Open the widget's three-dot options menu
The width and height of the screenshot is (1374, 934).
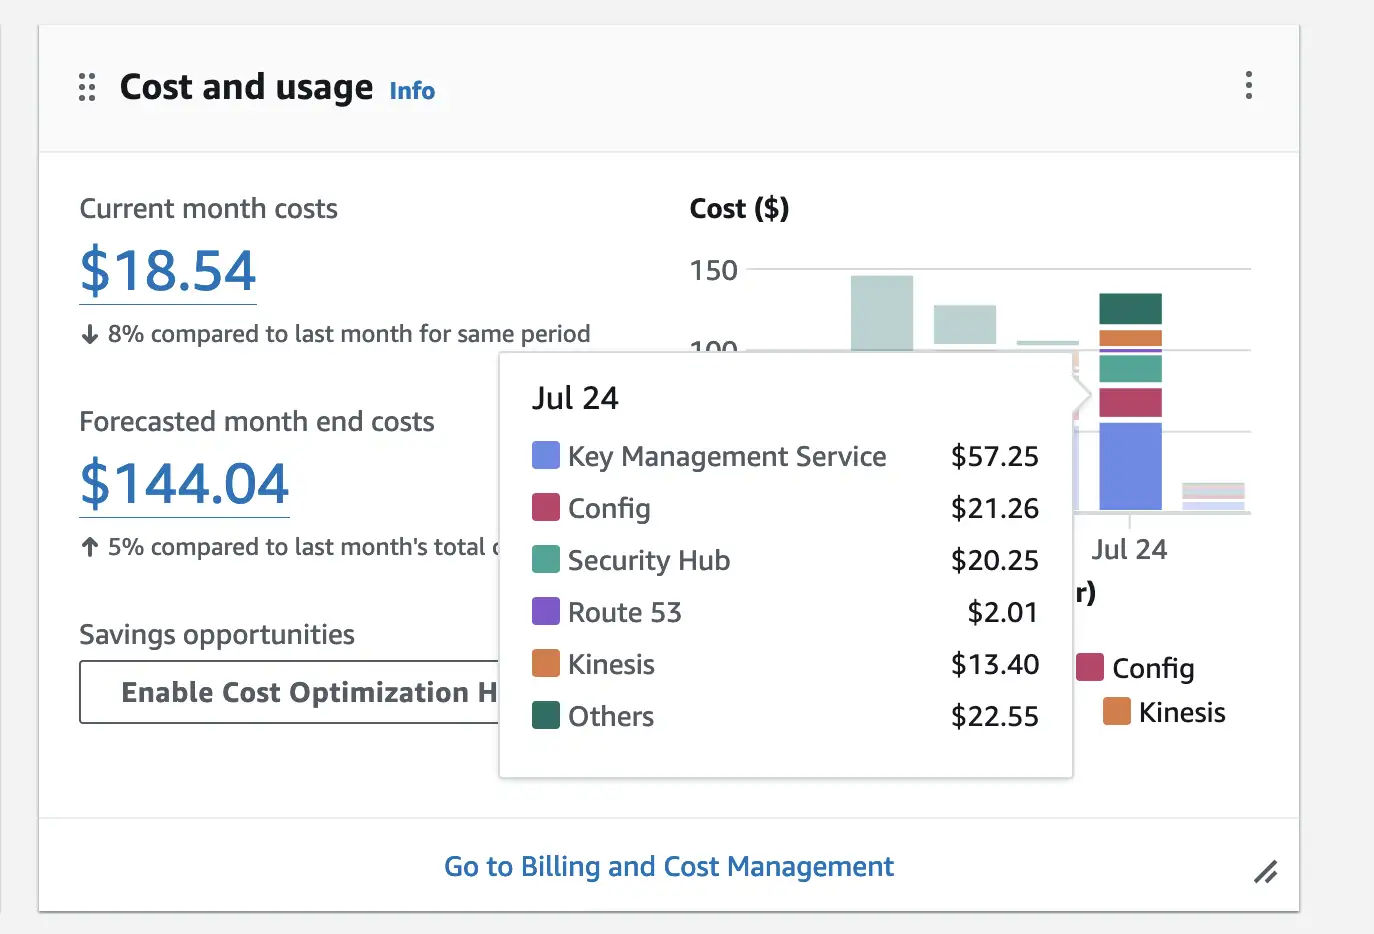[1248, 85]
